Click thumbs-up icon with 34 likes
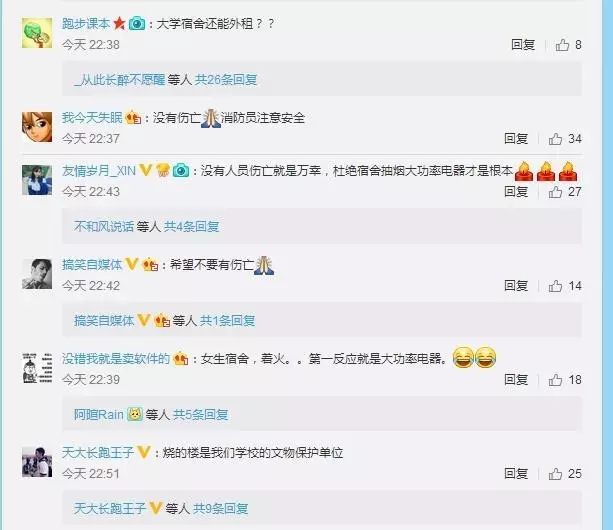The height and width of the screenshot is (530, 613). tap(555, 139)
